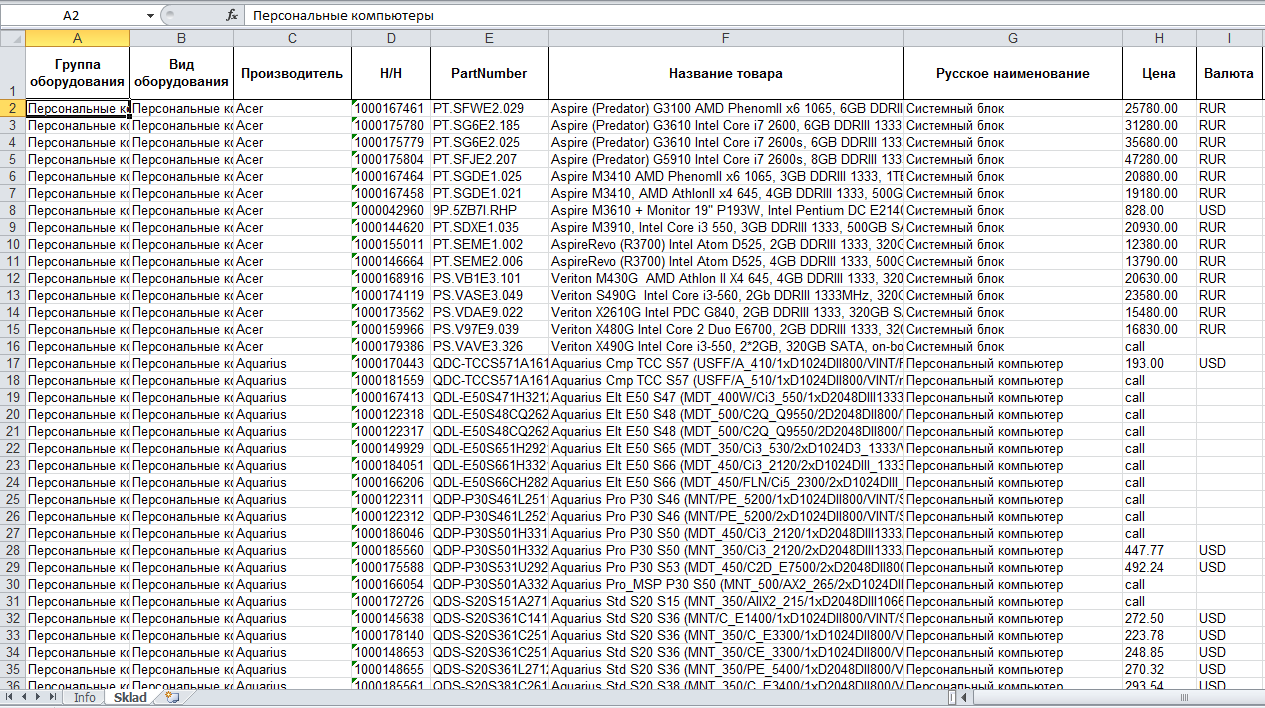
Task: Jump to last sheet with the navigation arrow
Action: (x=54, y=696)
